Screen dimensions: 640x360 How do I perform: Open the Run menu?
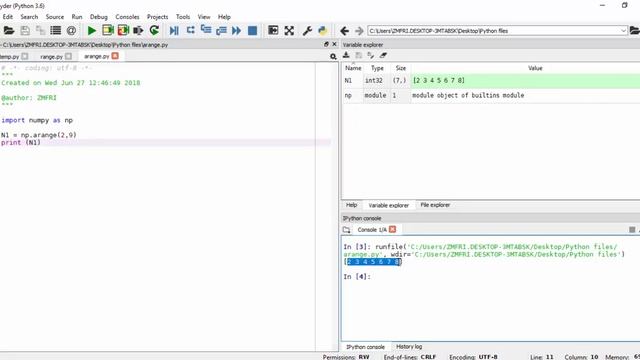click(x=77, y=17)
